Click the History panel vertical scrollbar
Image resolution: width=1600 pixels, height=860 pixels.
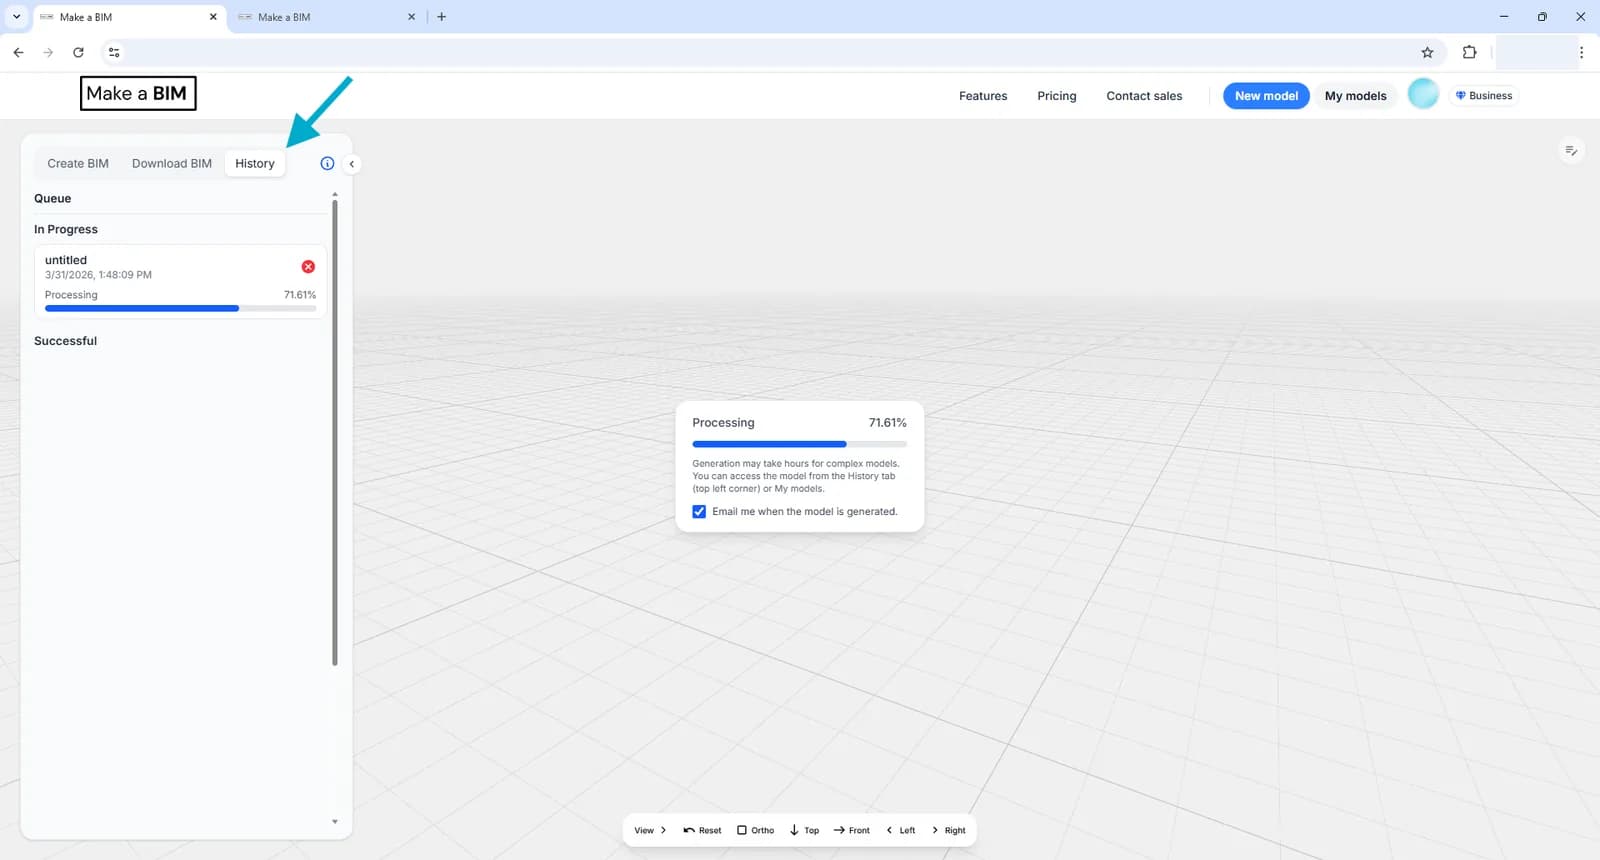(x=335, y=432)
